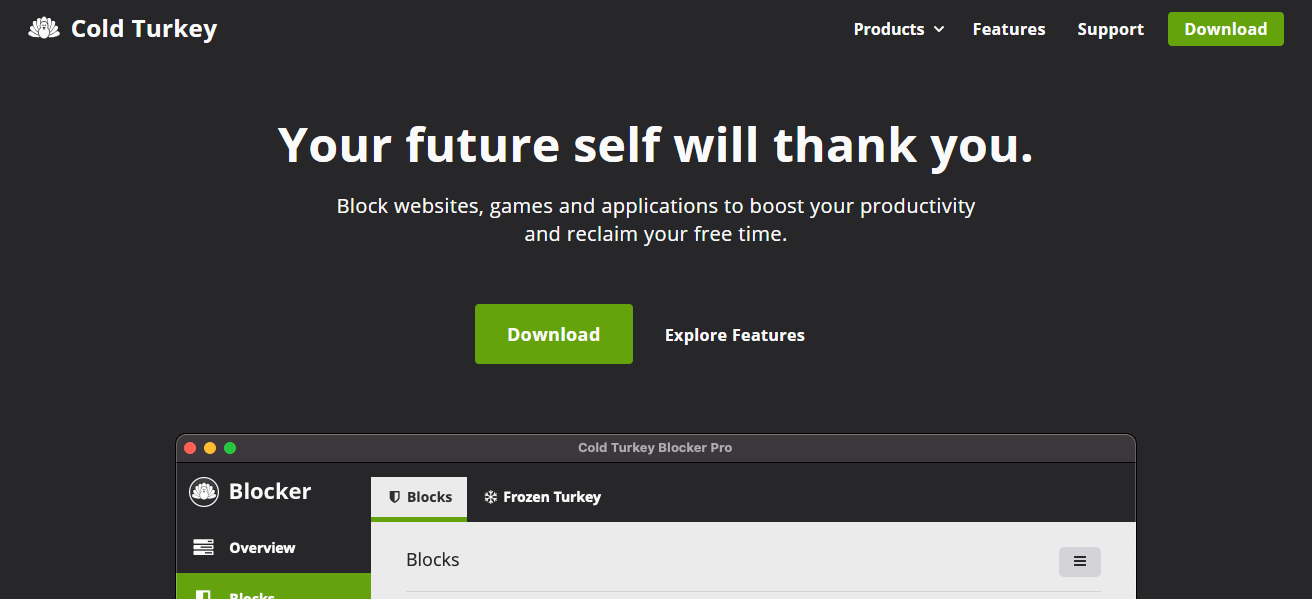Follow the Explore Features link
Viewport: 1312px width, 599px height.
(x=735, y=335)
